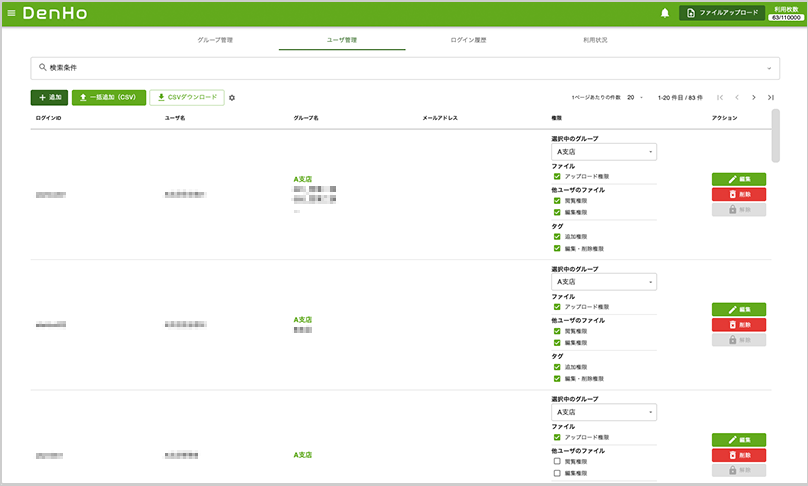Viewport: 808px width, 486px height.
Task: Go to previous page of users
Action: pos(736,97)
